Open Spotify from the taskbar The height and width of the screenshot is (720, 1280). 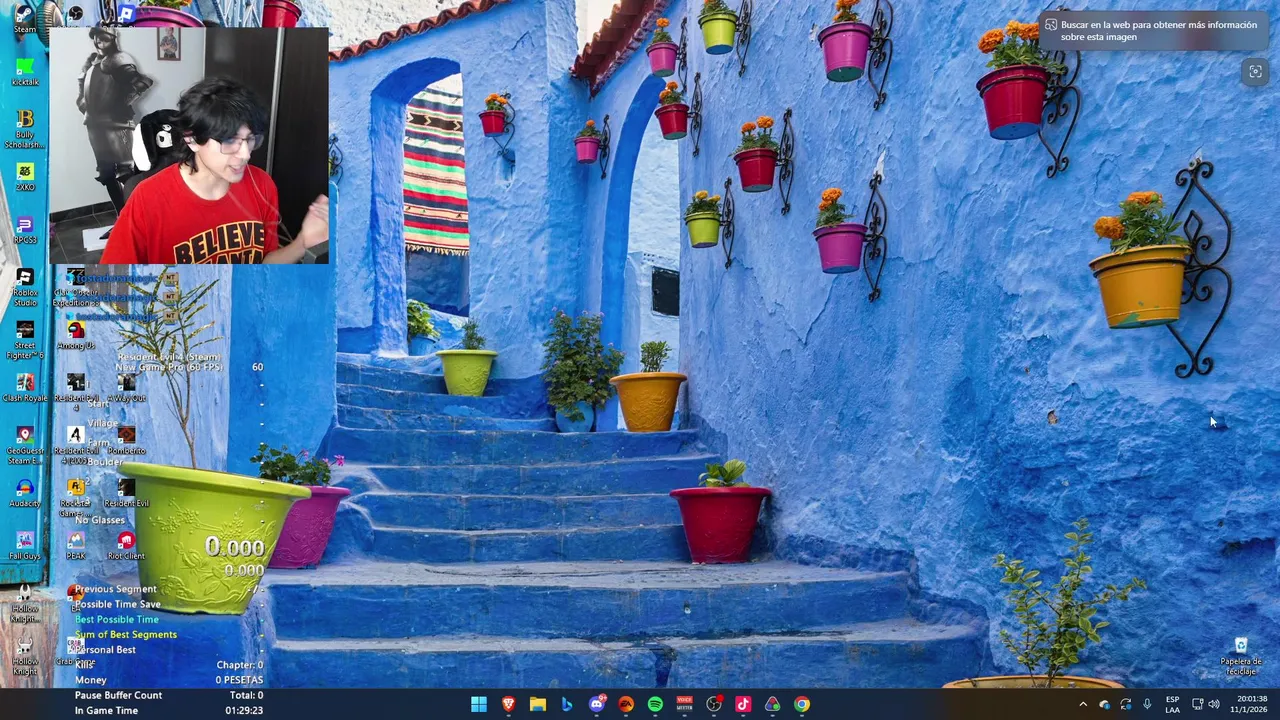tap(655, 704)
